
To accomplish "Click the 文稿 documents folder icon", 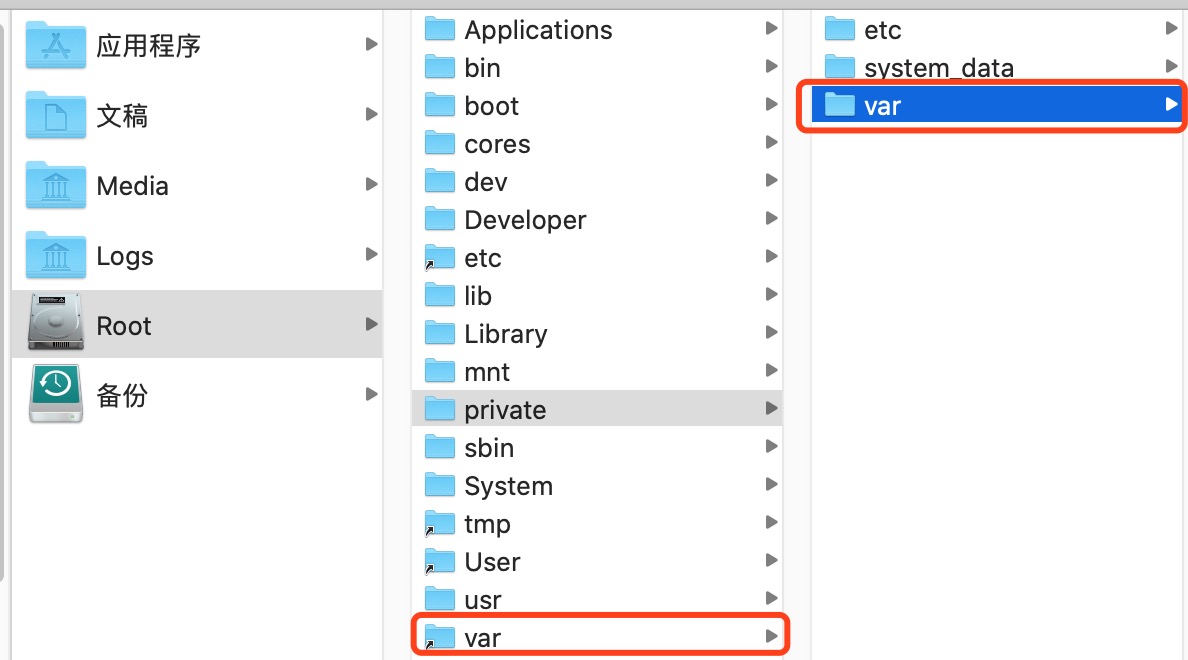I will 55,115.
